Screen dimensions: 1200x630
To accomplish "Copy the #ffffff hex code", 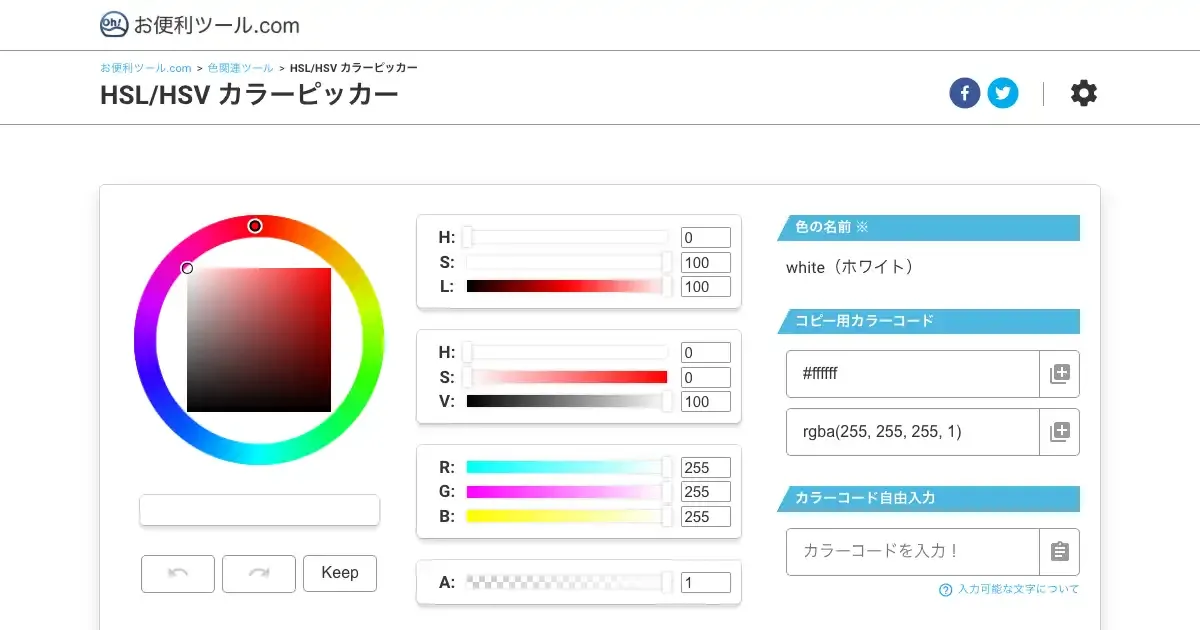I will pyautogui.click(x=1059, y=374).
